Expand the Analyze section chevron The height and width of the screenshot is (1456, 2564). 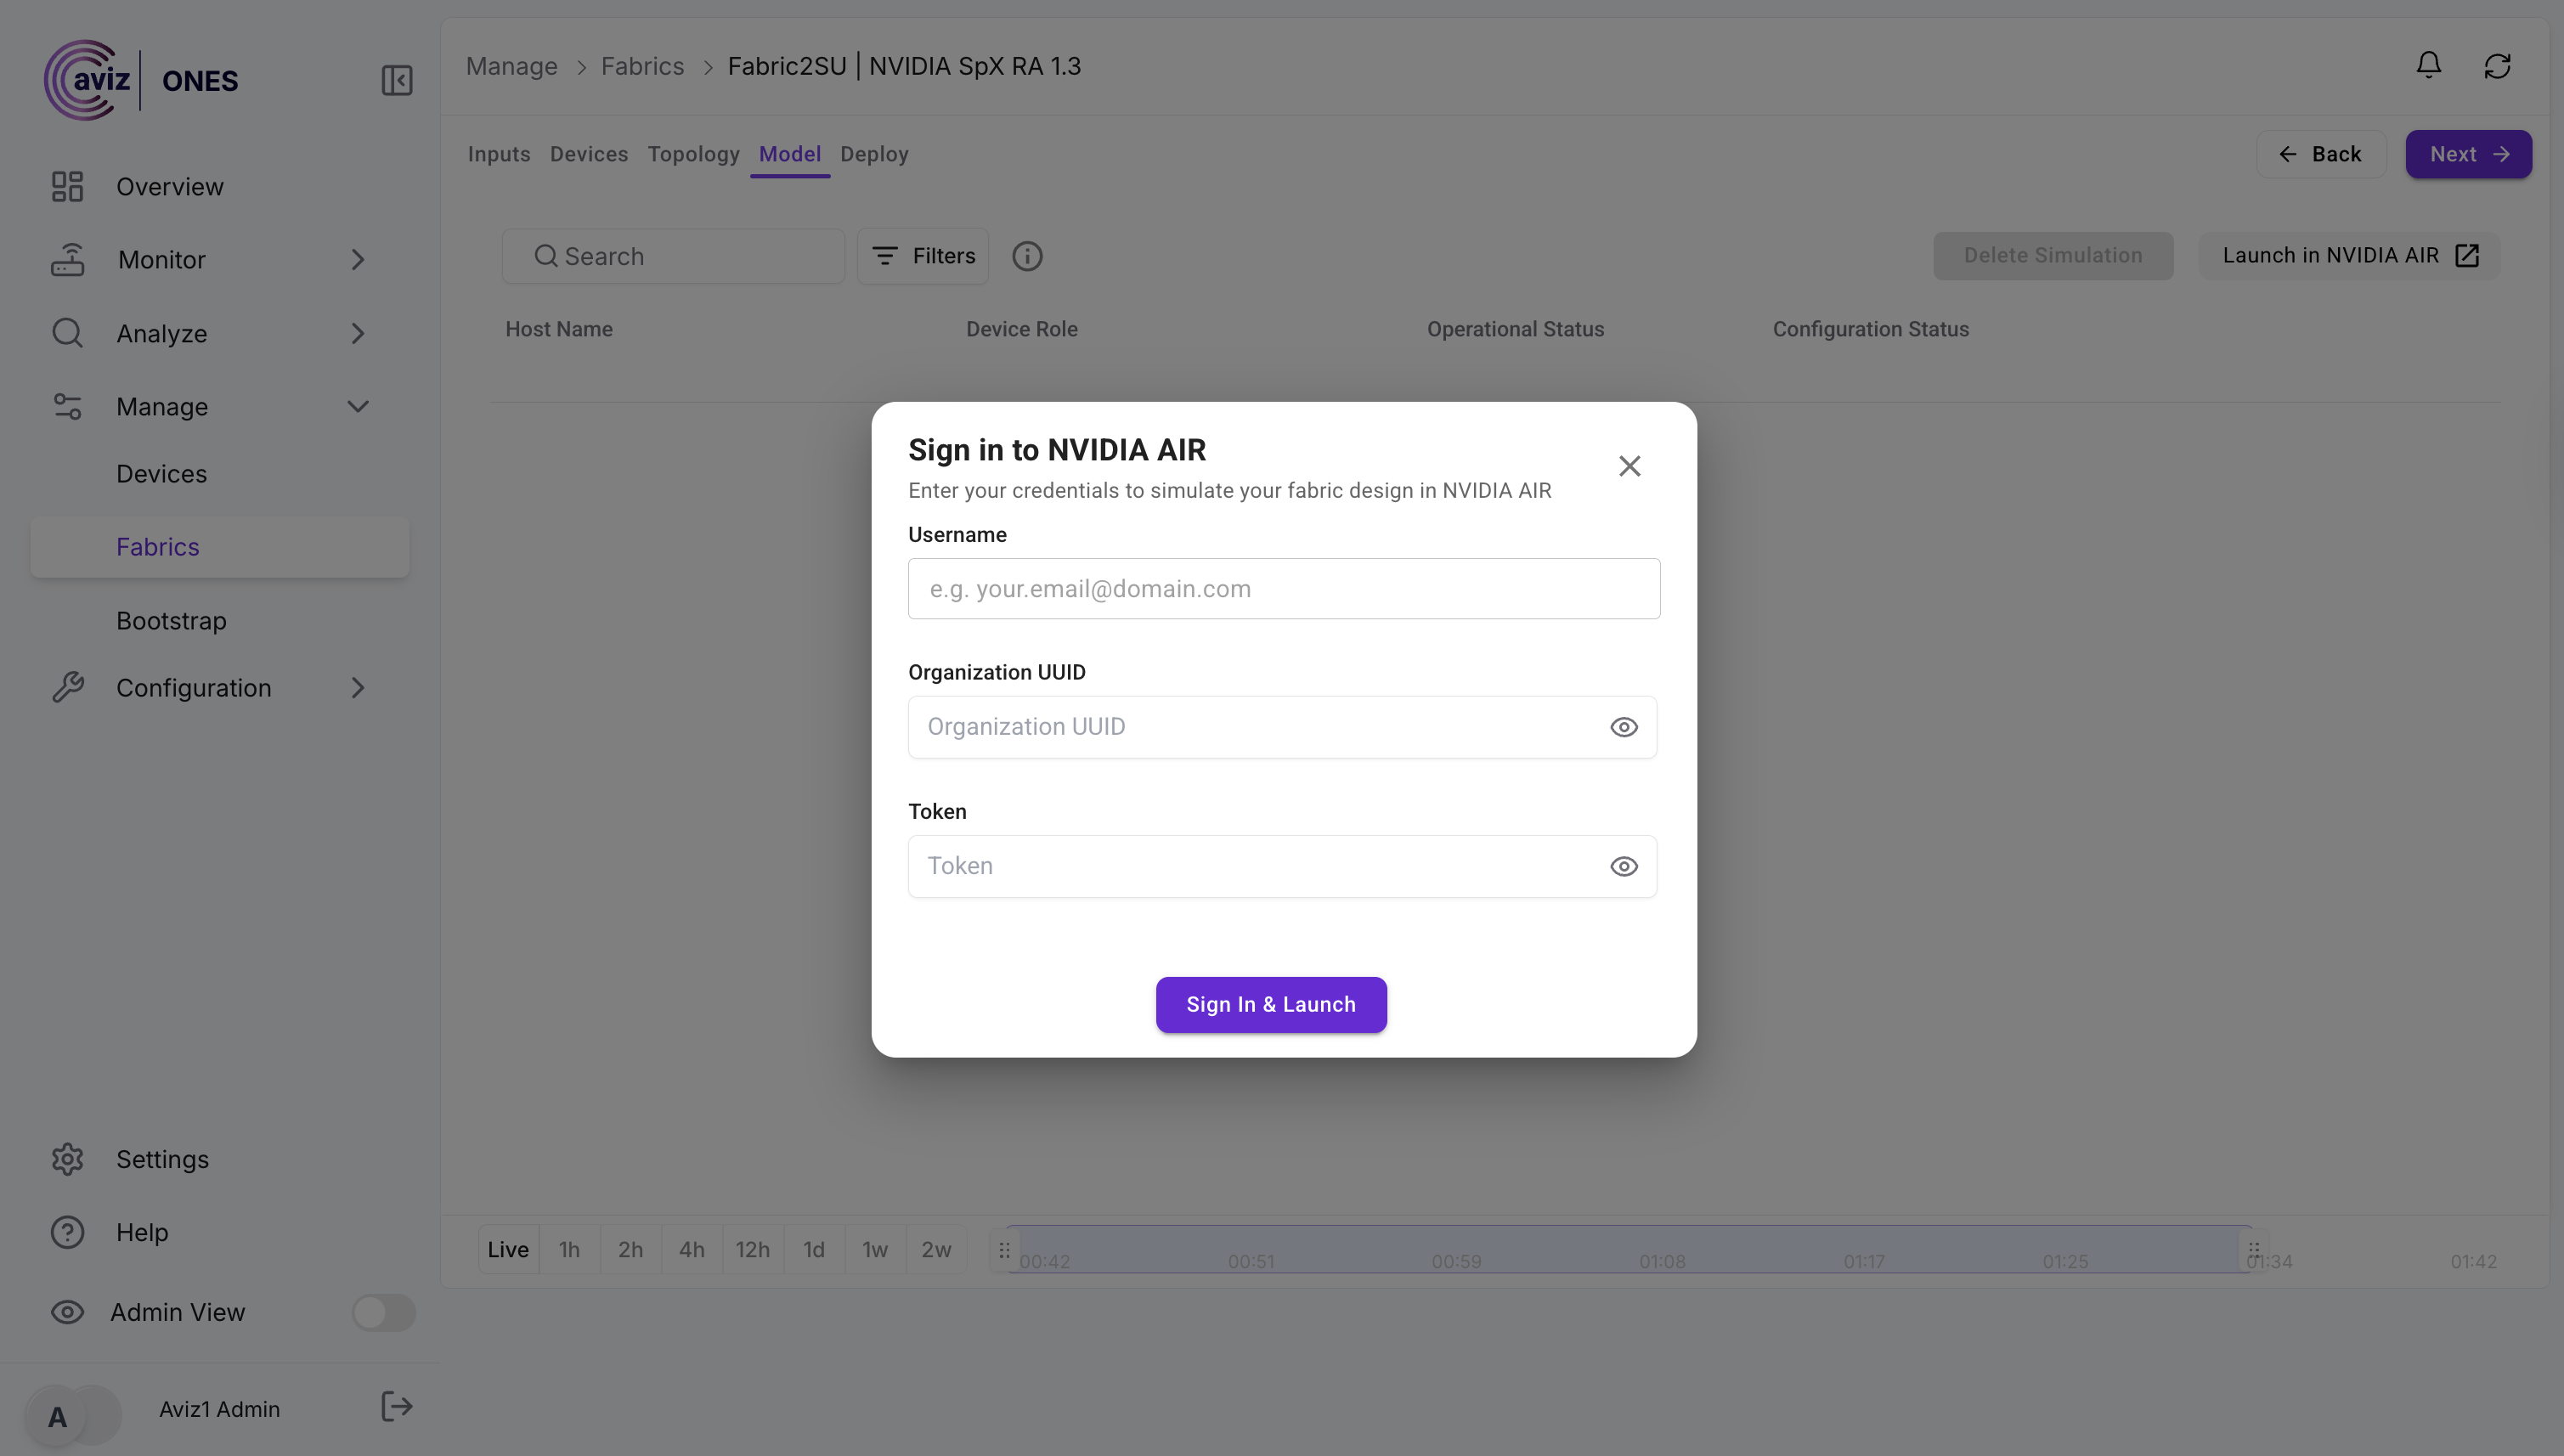(358, 333)
